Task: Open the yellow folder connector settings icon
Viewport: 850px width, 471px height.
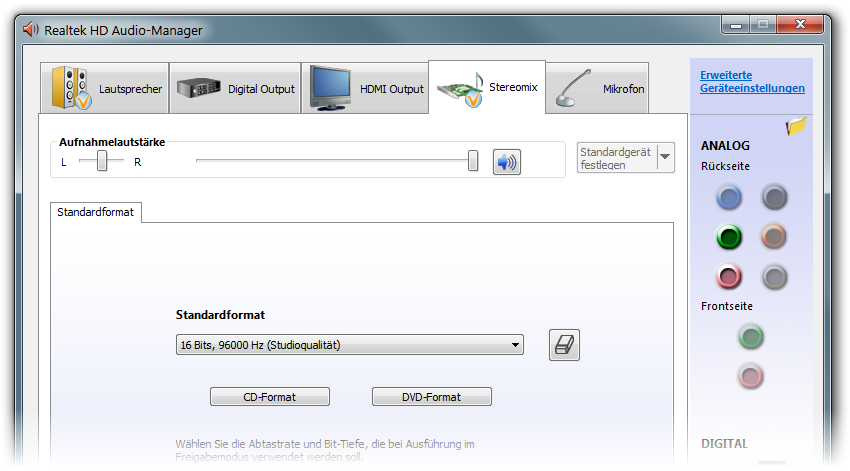Action: (x=796, y=126)
